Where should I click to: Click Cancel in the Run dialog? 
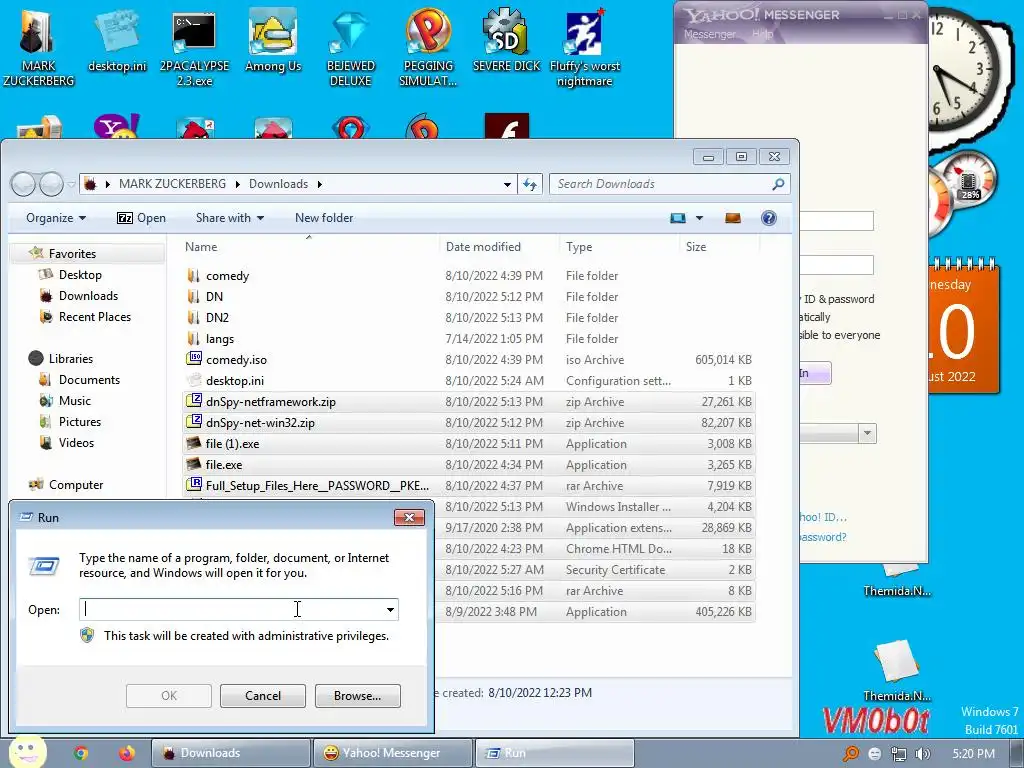pyautogui.click(x=263, y=696)
